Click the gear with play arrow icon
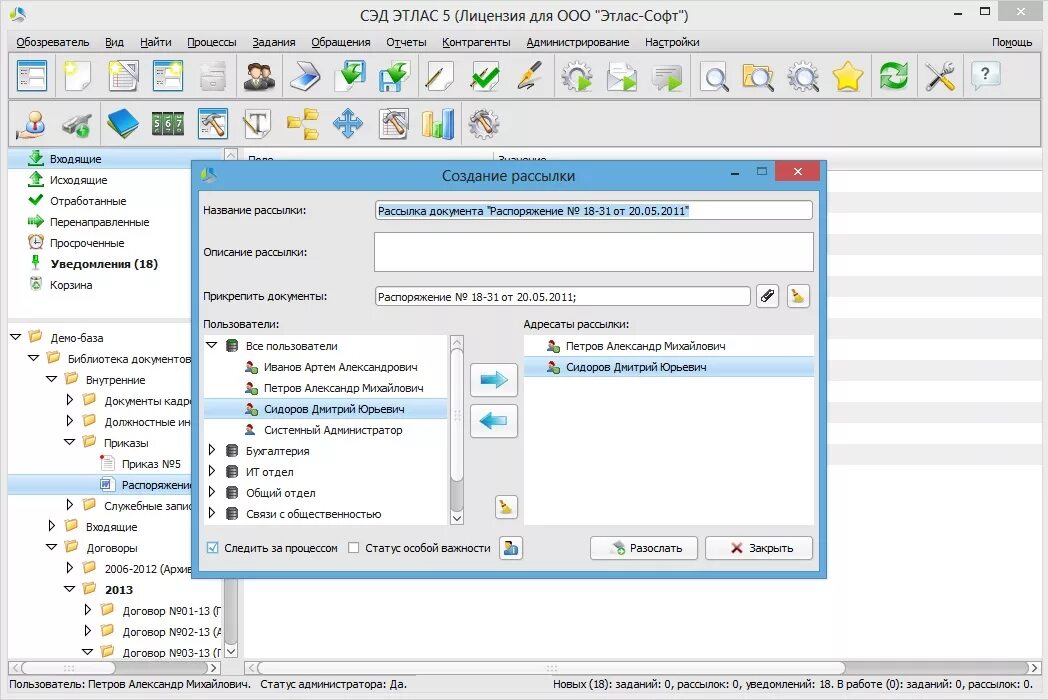This screenshot has width=1048, height=700. (x=577, y=76)
